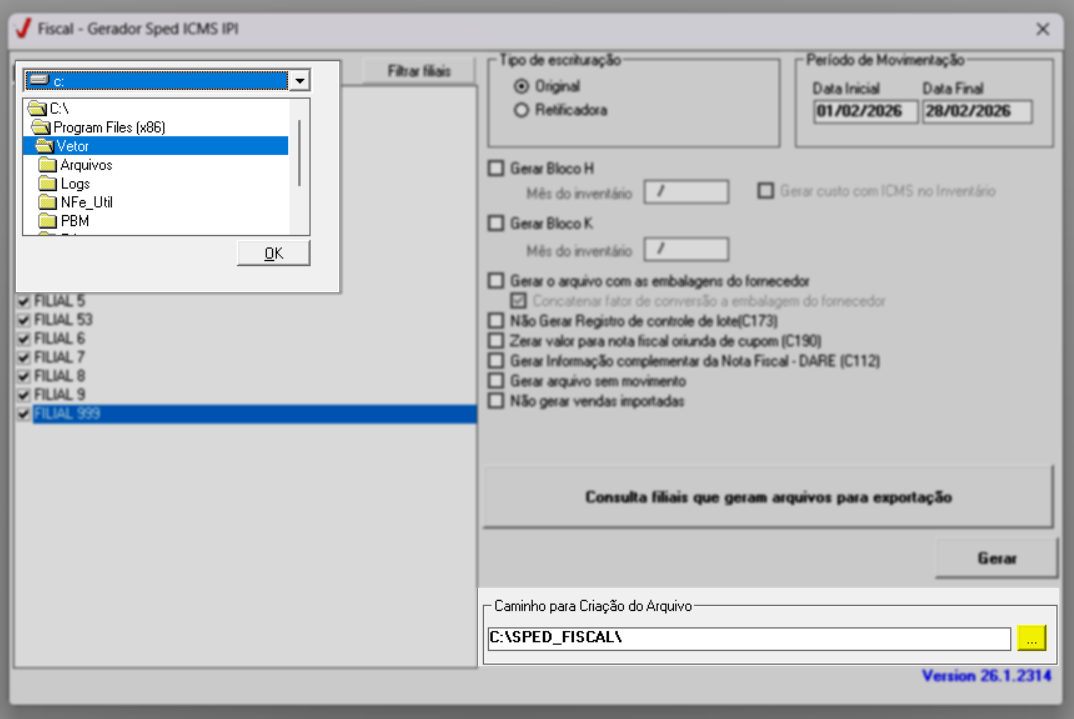The height and width of the screenshot is (719, 1074).
Task: Uncheck FILIAL 999 checkbox
Action: coord(24,414)
